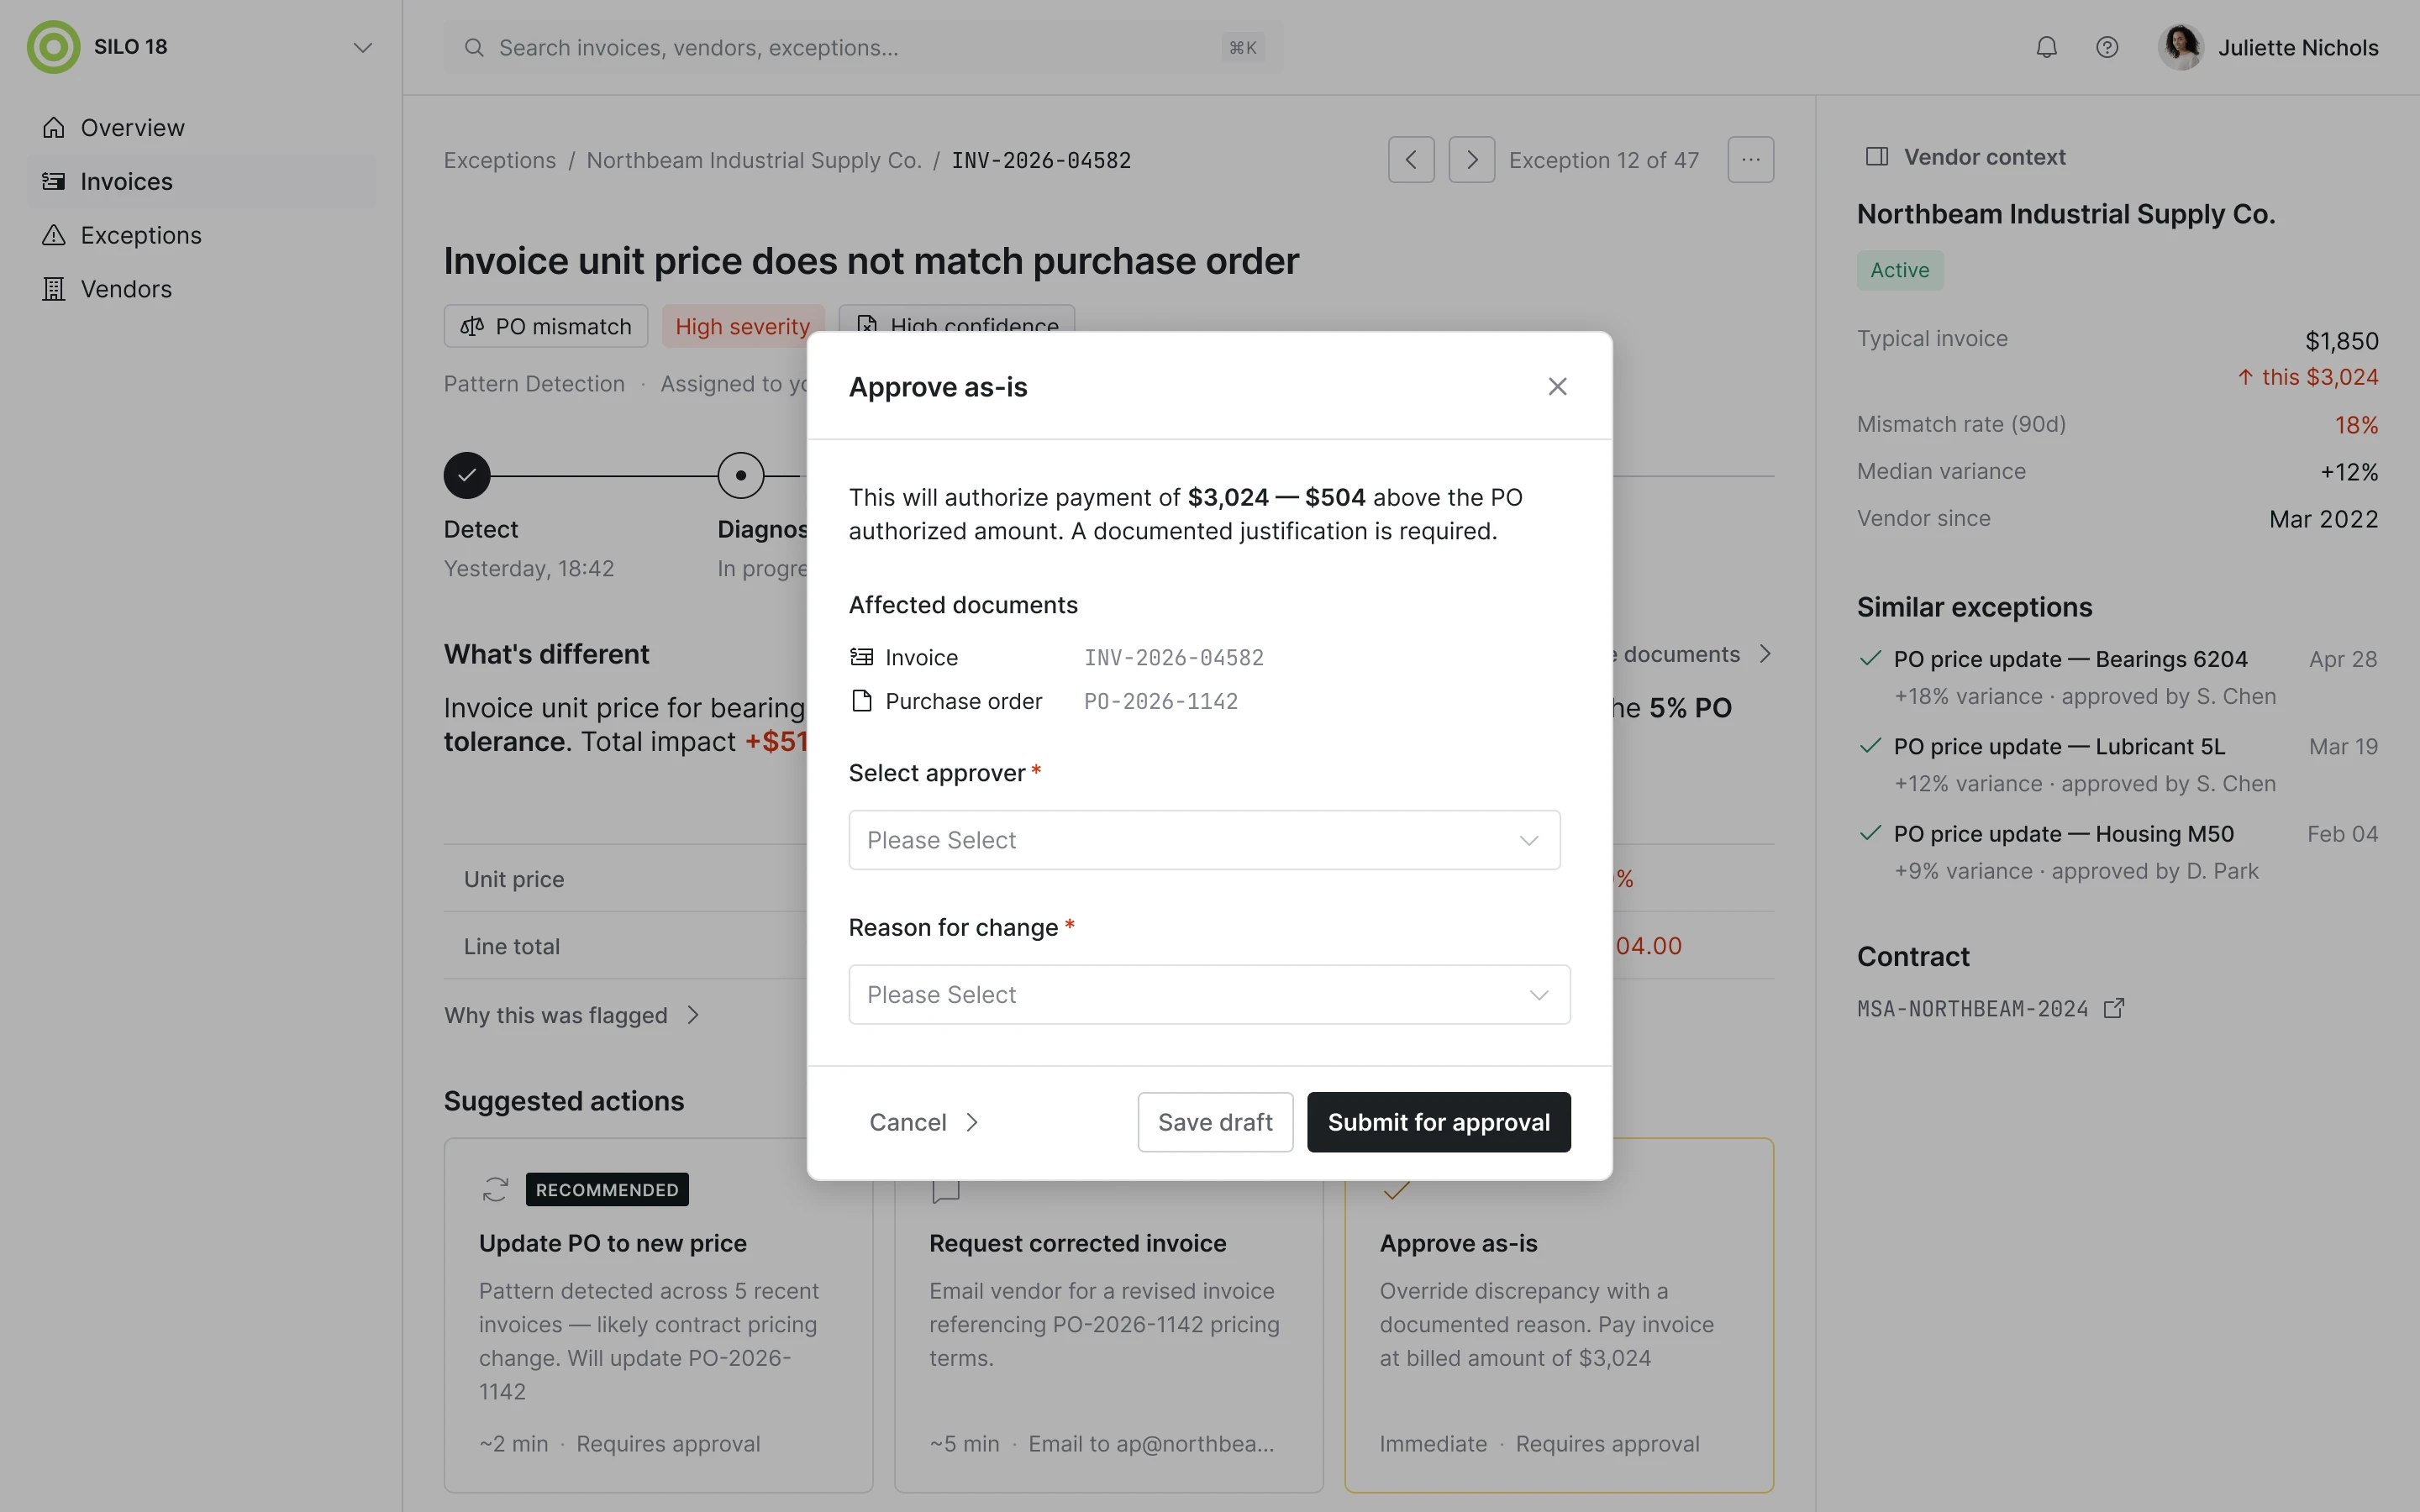Submit for approval
Screen dimensions: 2420x1512
click(x=1438, y=1122)
